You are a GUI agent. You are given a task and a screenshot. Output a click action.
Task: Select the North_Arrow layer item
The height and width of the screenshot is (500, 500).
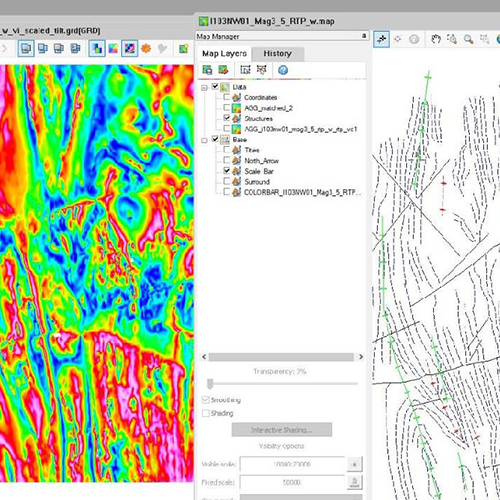pyautogui.click(x=262, y=161)
